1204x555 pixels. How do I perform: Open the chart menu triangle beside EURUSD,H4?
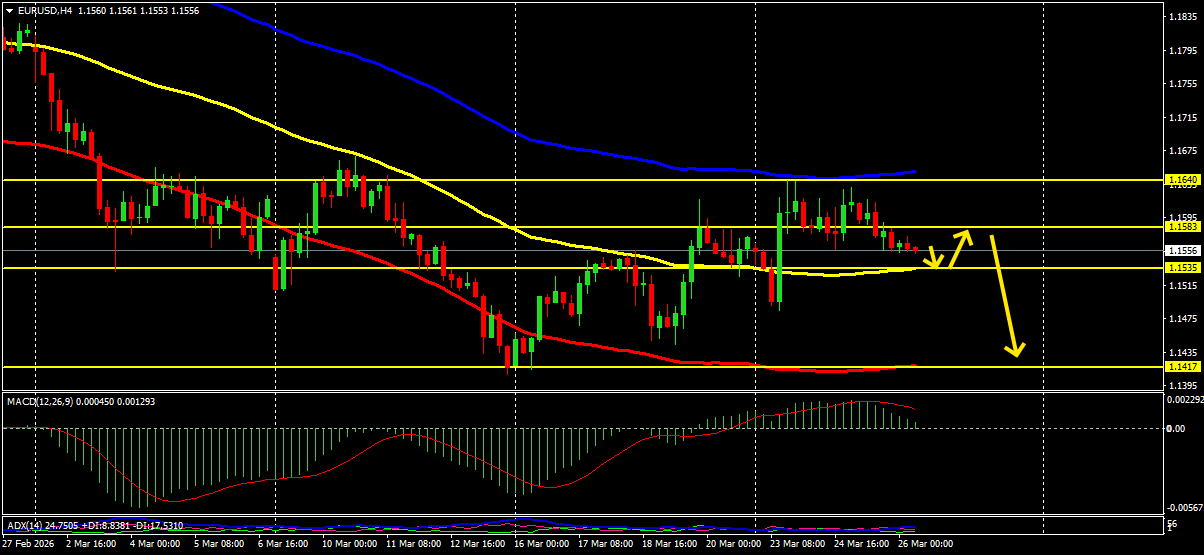tap(9, 10)
